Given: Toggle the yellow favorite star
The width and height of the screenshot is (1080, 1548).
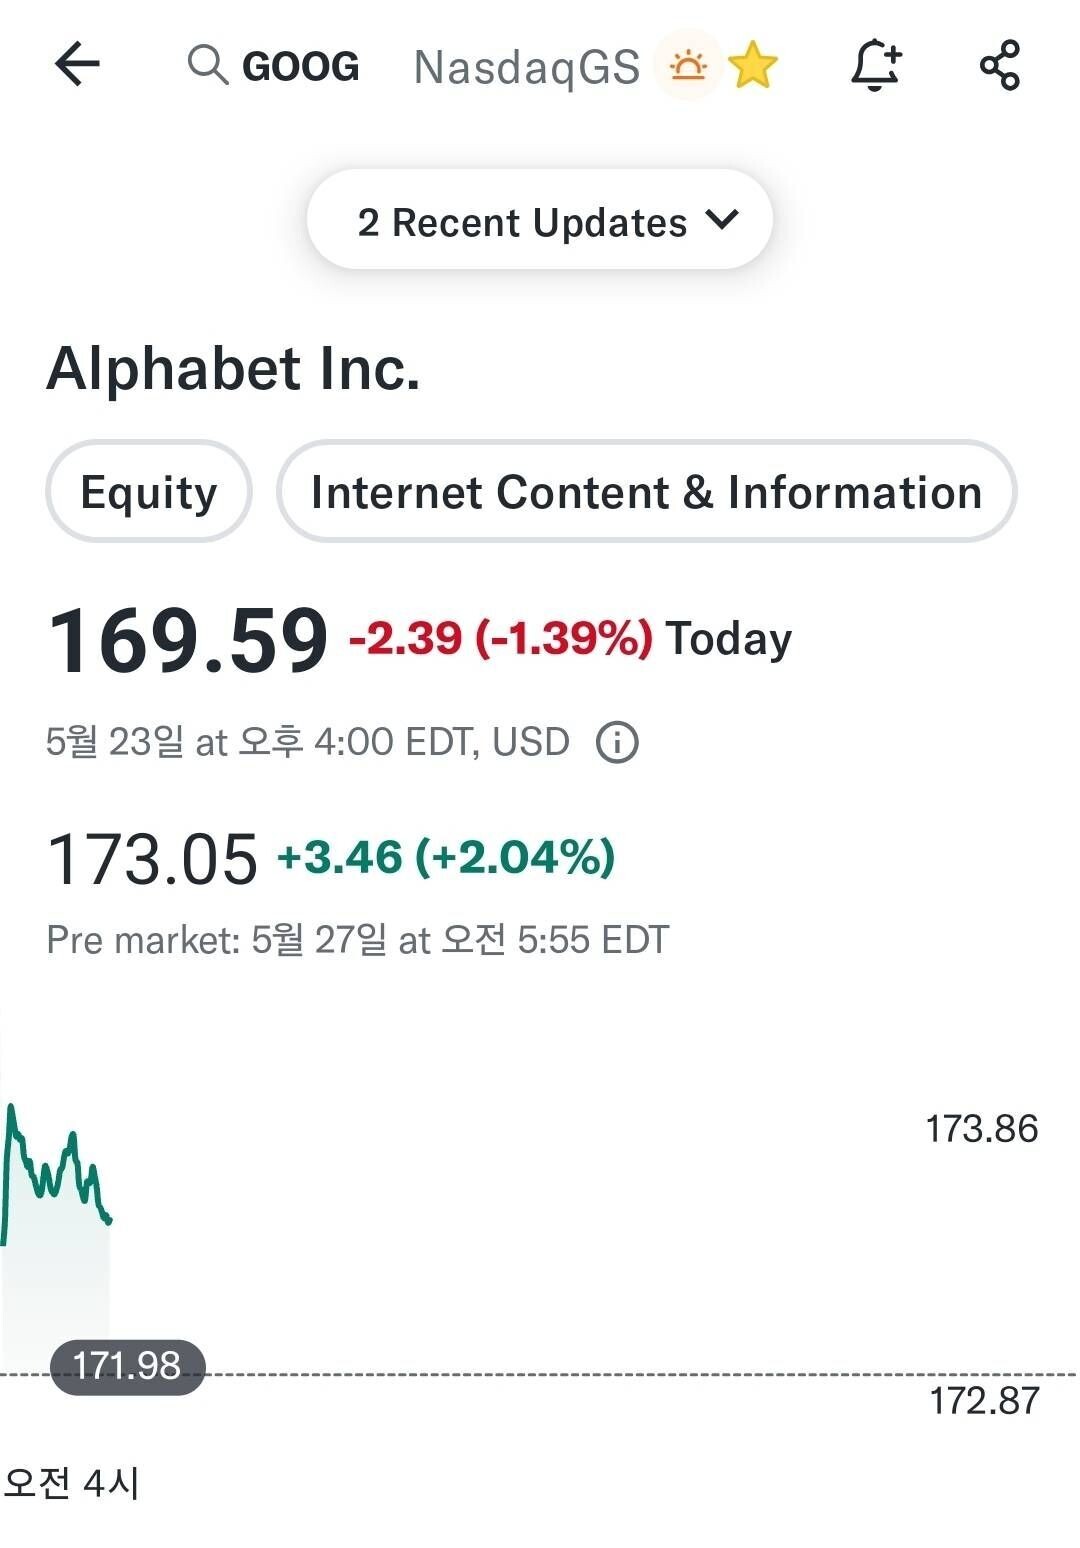Looking at the screenshot, I should [753, 67].
